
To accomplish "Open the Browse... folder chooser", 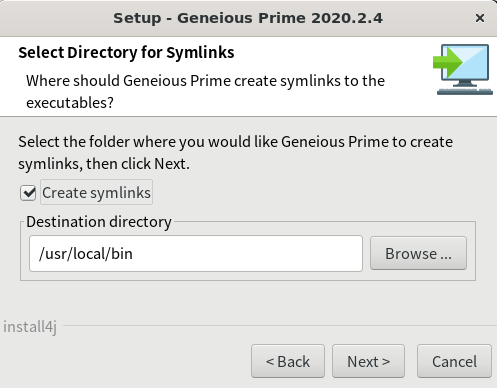I will pyautogui.click(x=418, y=253).
